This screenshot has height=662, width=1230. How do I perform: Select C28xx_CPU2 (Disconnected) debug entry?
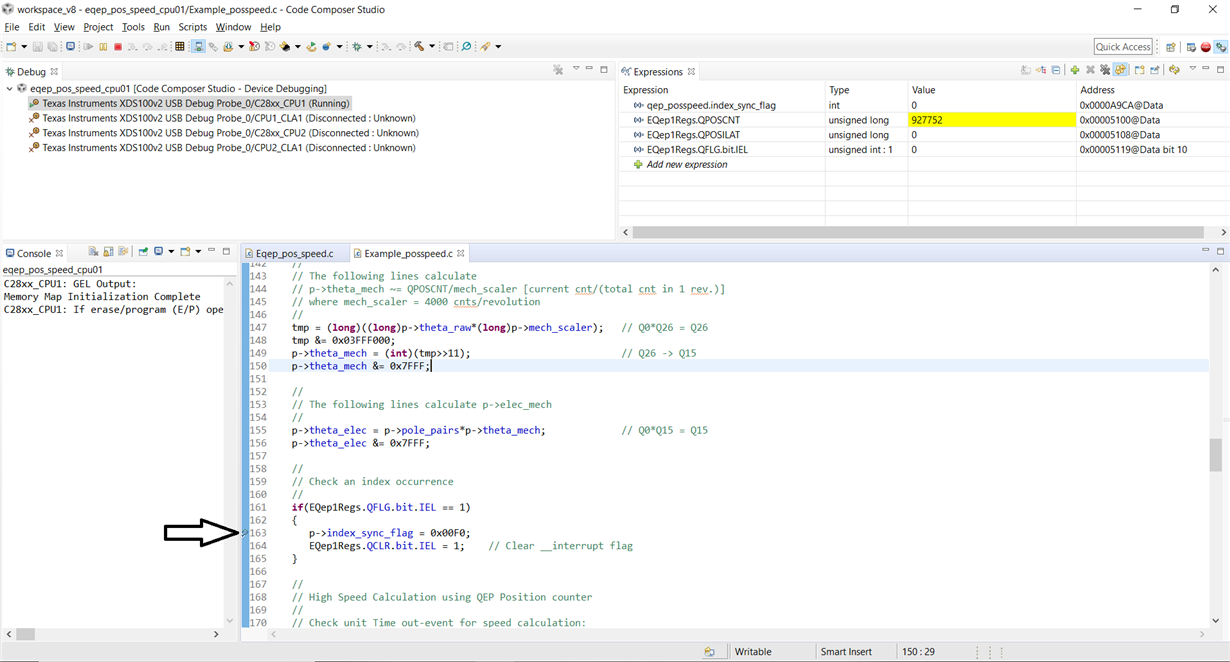pyautogui.click(x=230, y=133)
